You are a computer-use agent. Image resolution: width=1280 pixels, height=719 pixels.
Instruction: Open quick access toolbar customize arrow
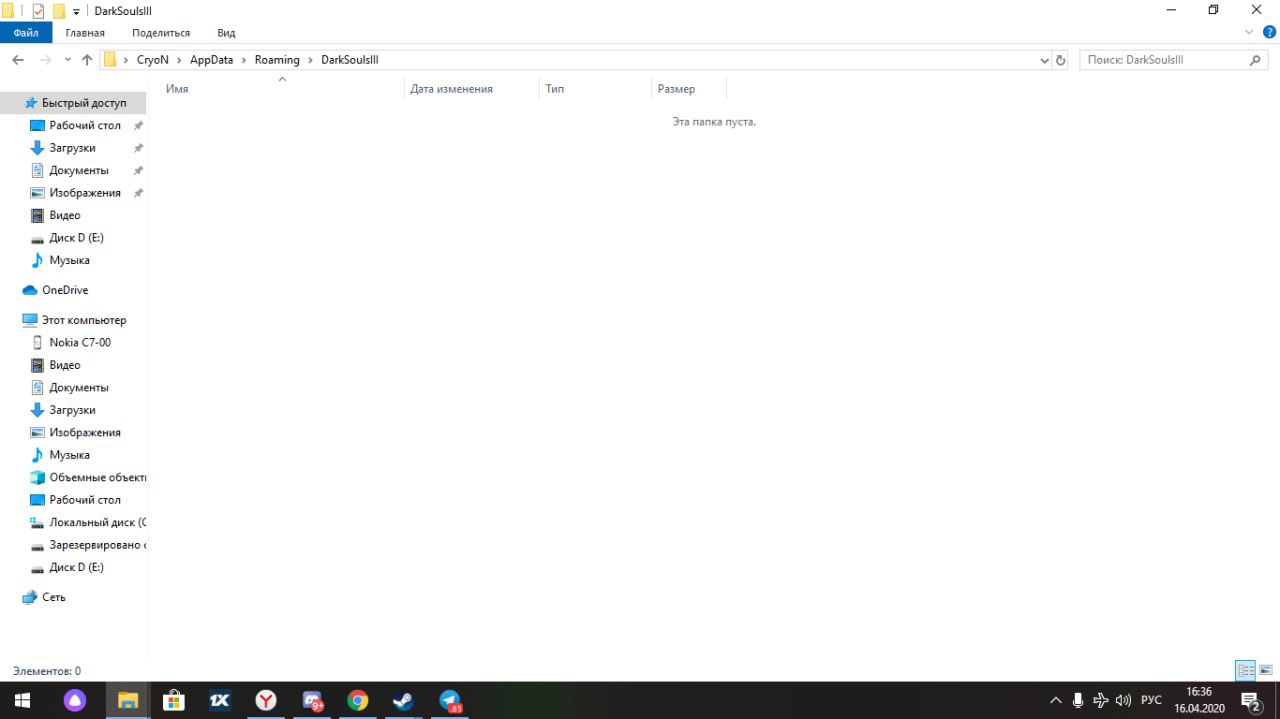coord(76,11)
